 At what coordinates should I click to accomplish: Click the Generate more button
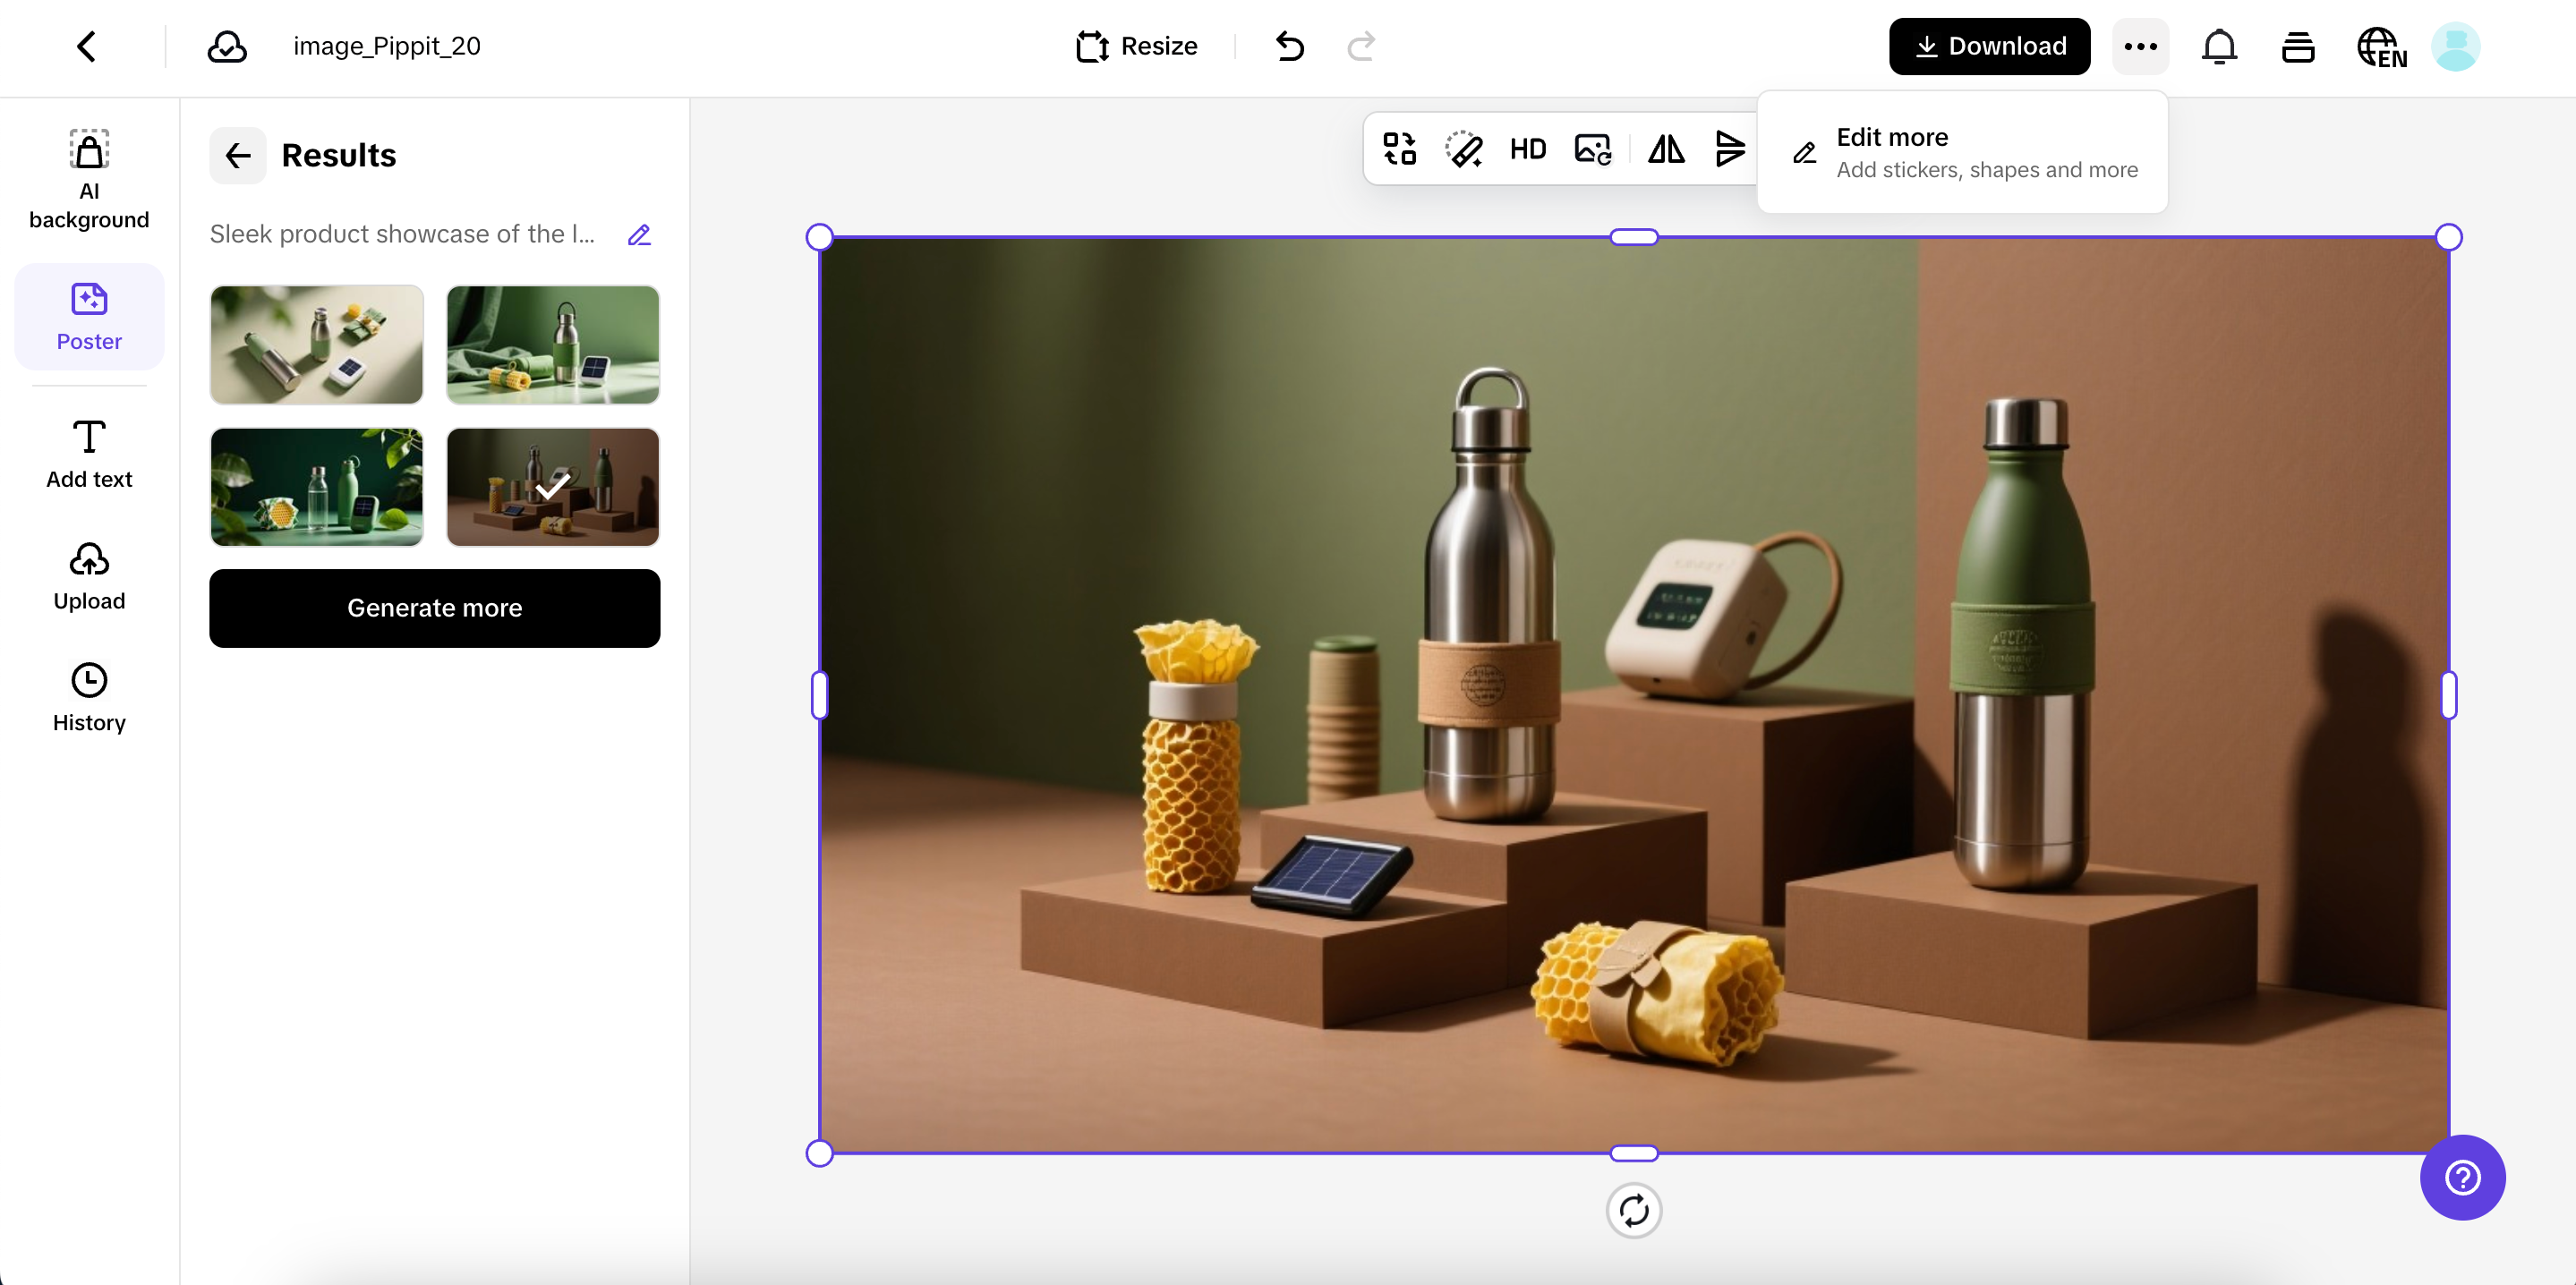click(x=434, y=608)
